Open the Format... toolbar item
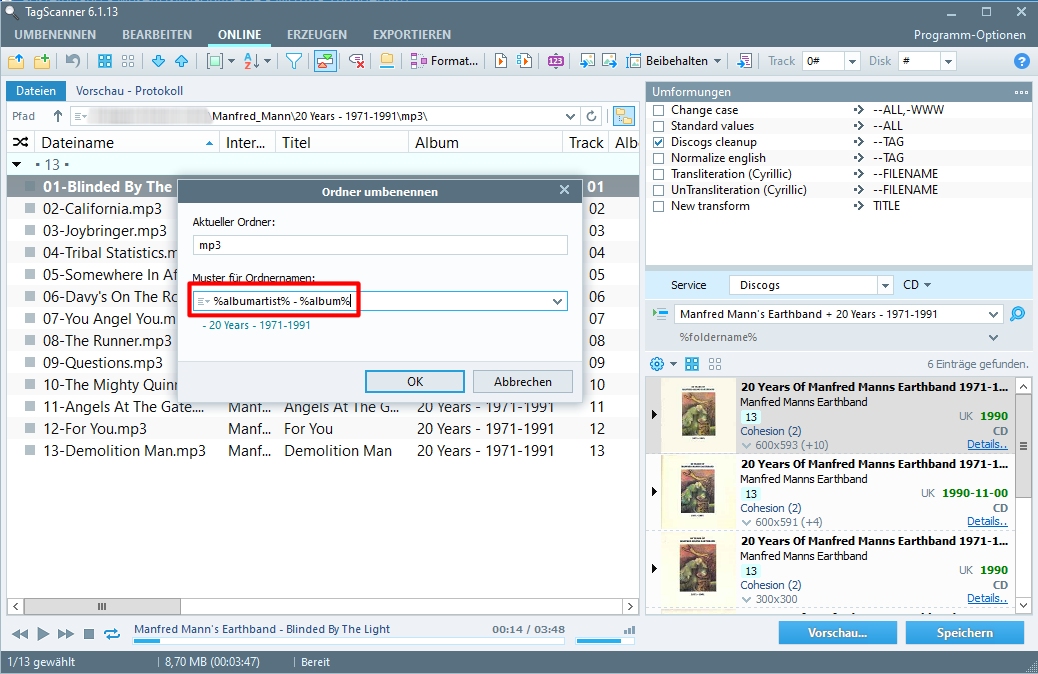This screenshot has height=674, width=1038. (444, 62)
